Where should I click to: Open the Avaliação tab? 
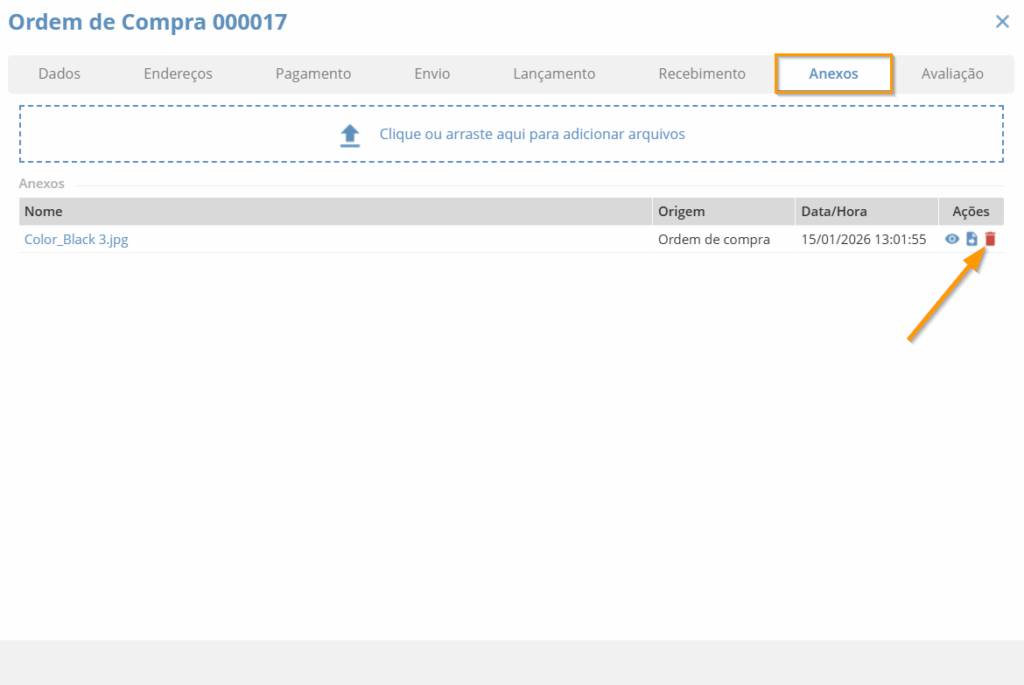(952, 74)
